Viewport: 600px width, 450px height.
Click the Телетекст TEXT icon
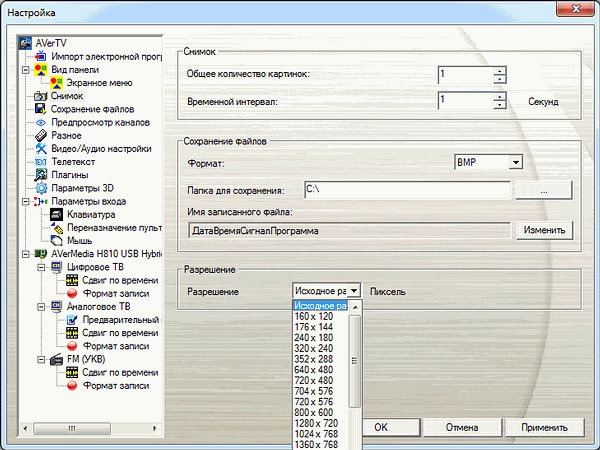click(41, 162)
